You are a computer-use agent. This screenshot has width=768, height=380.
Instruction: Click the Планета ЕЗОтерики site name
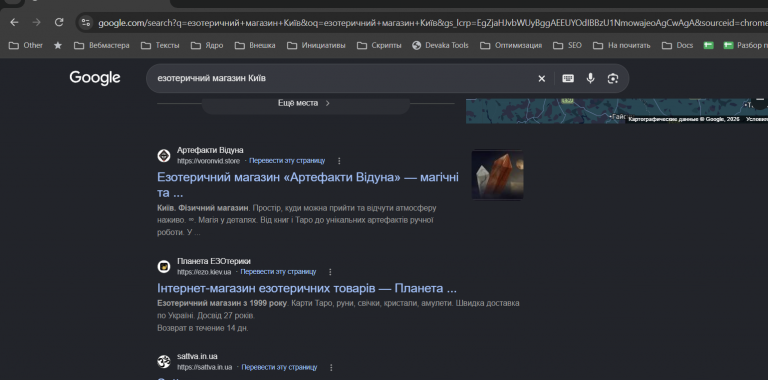tap(214, 261)
